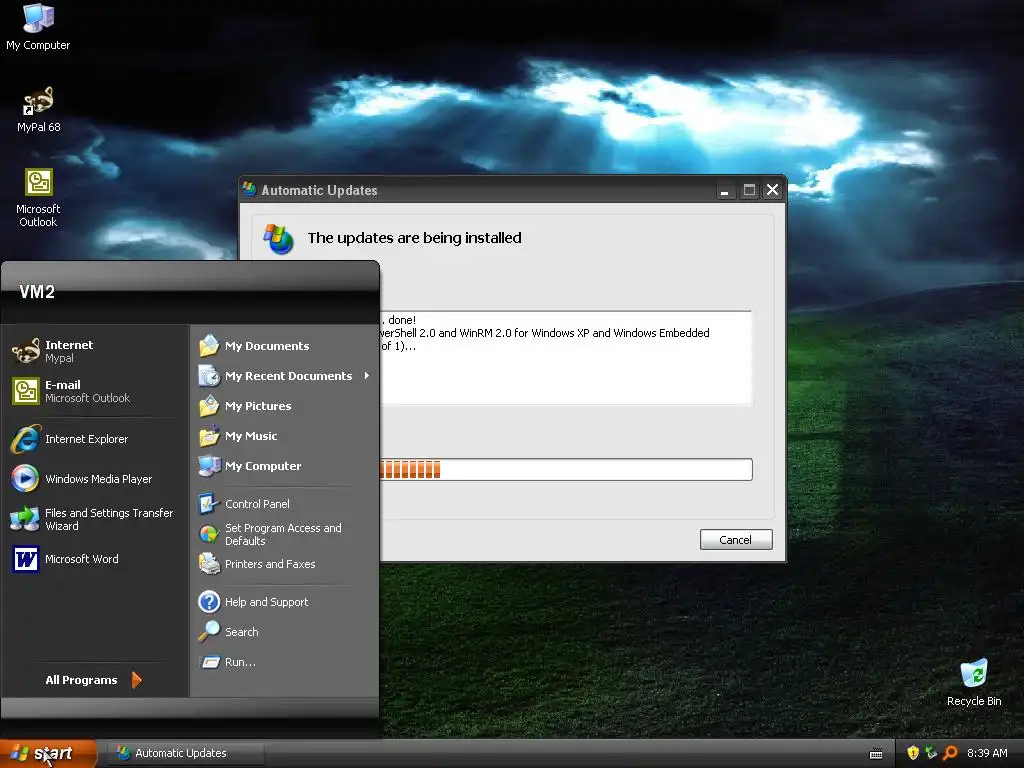Open Printers and Faxes
1024x768 pixels.
(285, 564)
